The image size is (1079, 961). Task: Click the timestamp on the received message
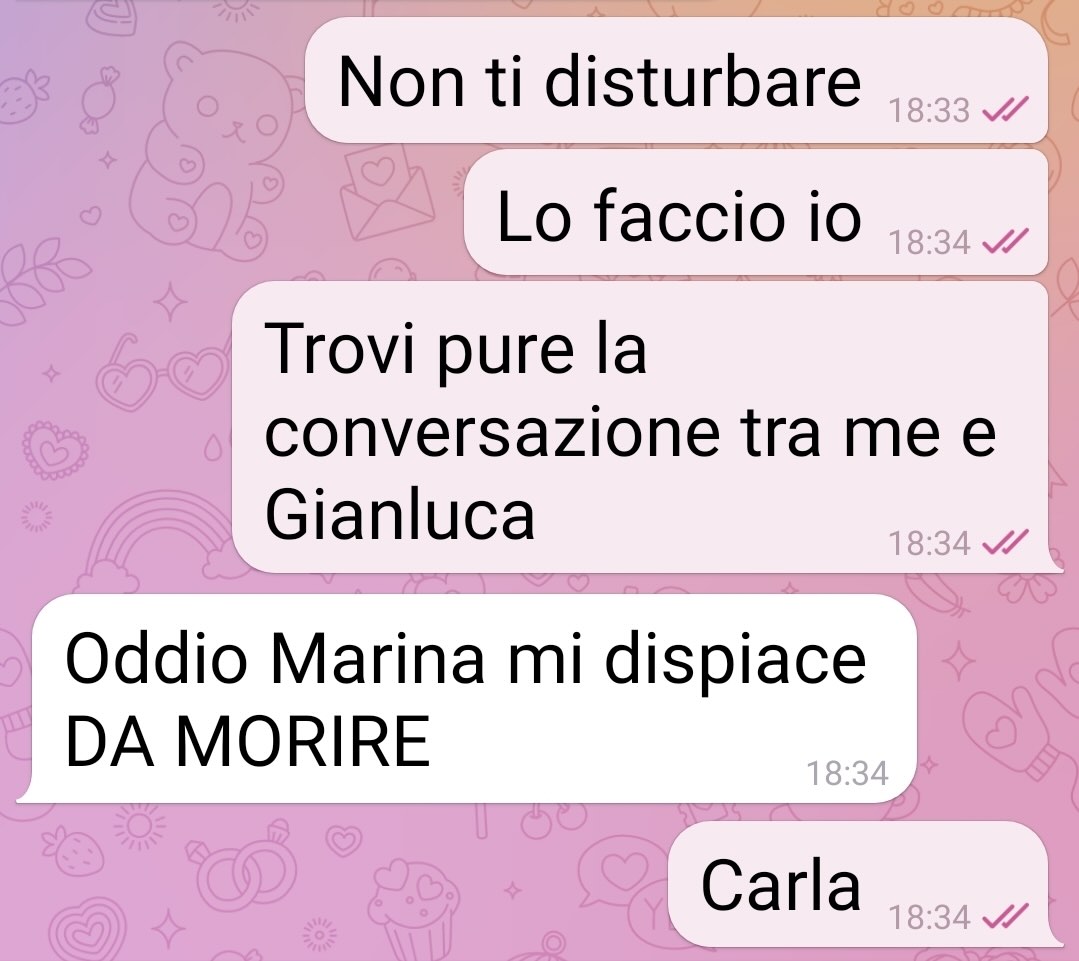[847, 773]
